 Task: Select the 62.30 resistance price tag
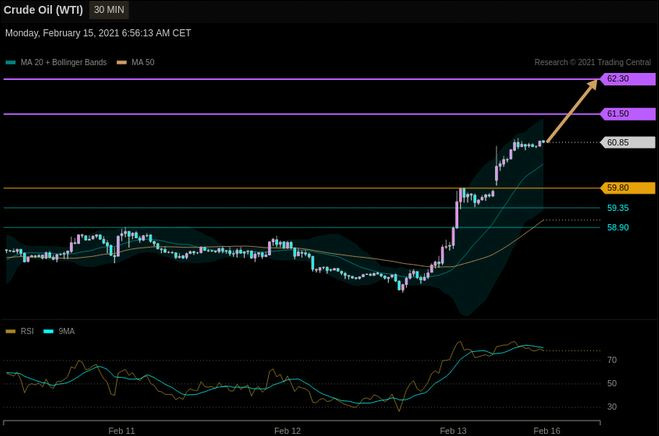[x=628, y=79]
